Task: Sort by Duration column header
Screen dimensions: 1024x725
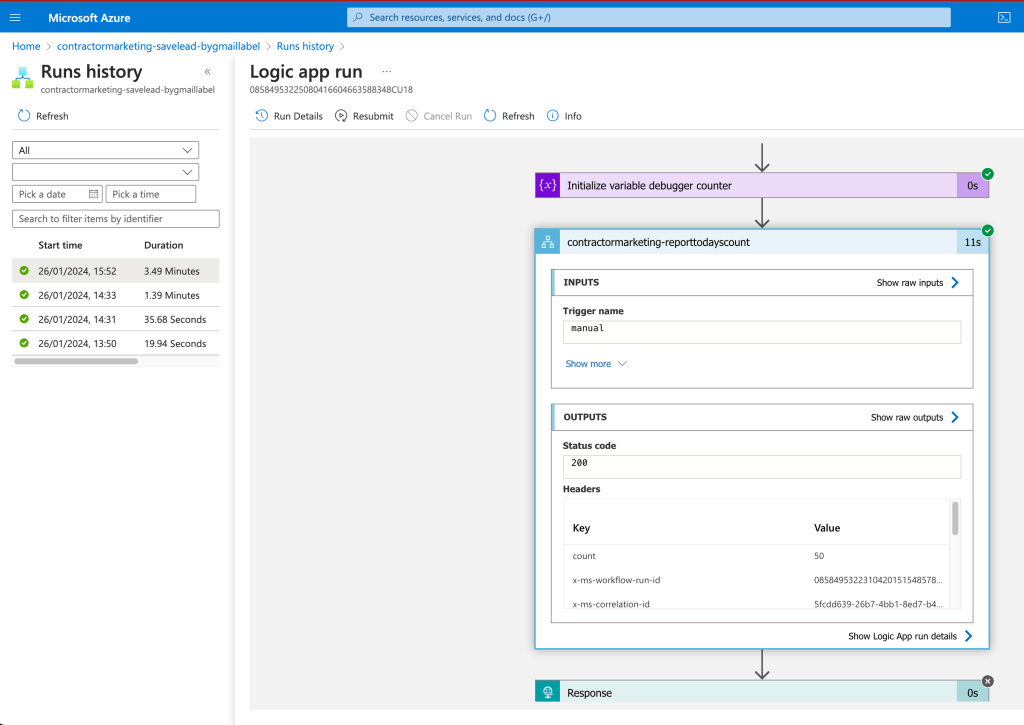Action: point(163,245)
